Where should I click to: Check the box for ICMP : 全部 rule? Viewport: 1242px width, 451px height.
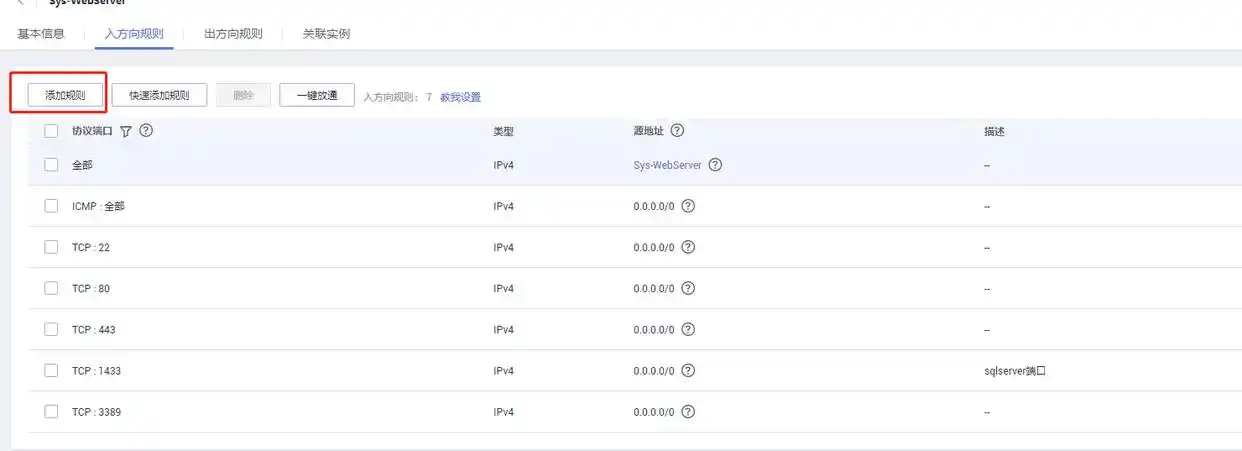pos(51,206)
